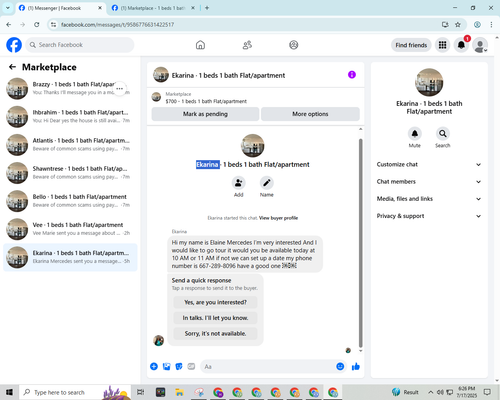Switch to Messenger | Facebook tab
The height and width of the screenshot is (400, 500).
tap(60, 8)
